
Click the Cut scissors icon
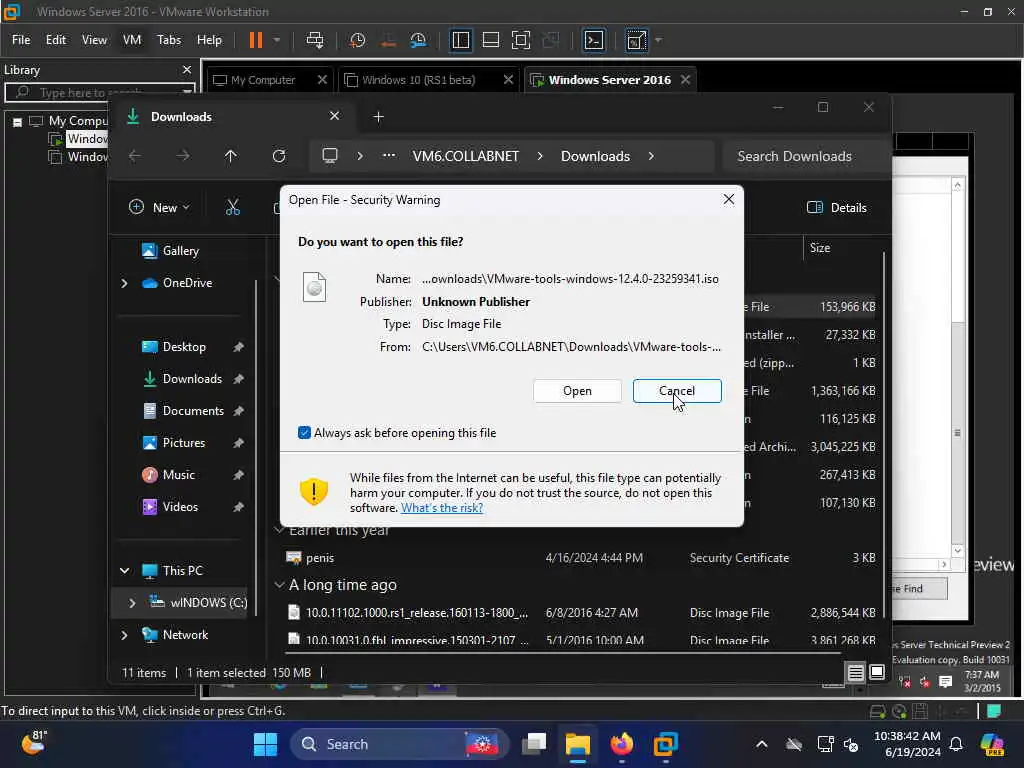point(232,208)
